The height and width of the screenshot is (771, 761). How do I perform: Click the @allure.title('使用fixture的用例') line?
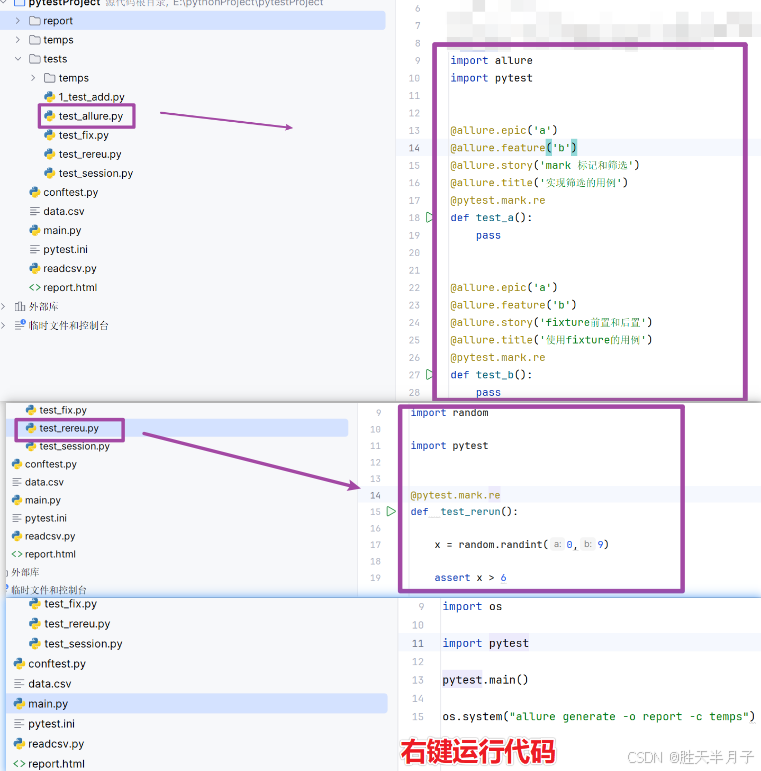[x=551, y=340]
